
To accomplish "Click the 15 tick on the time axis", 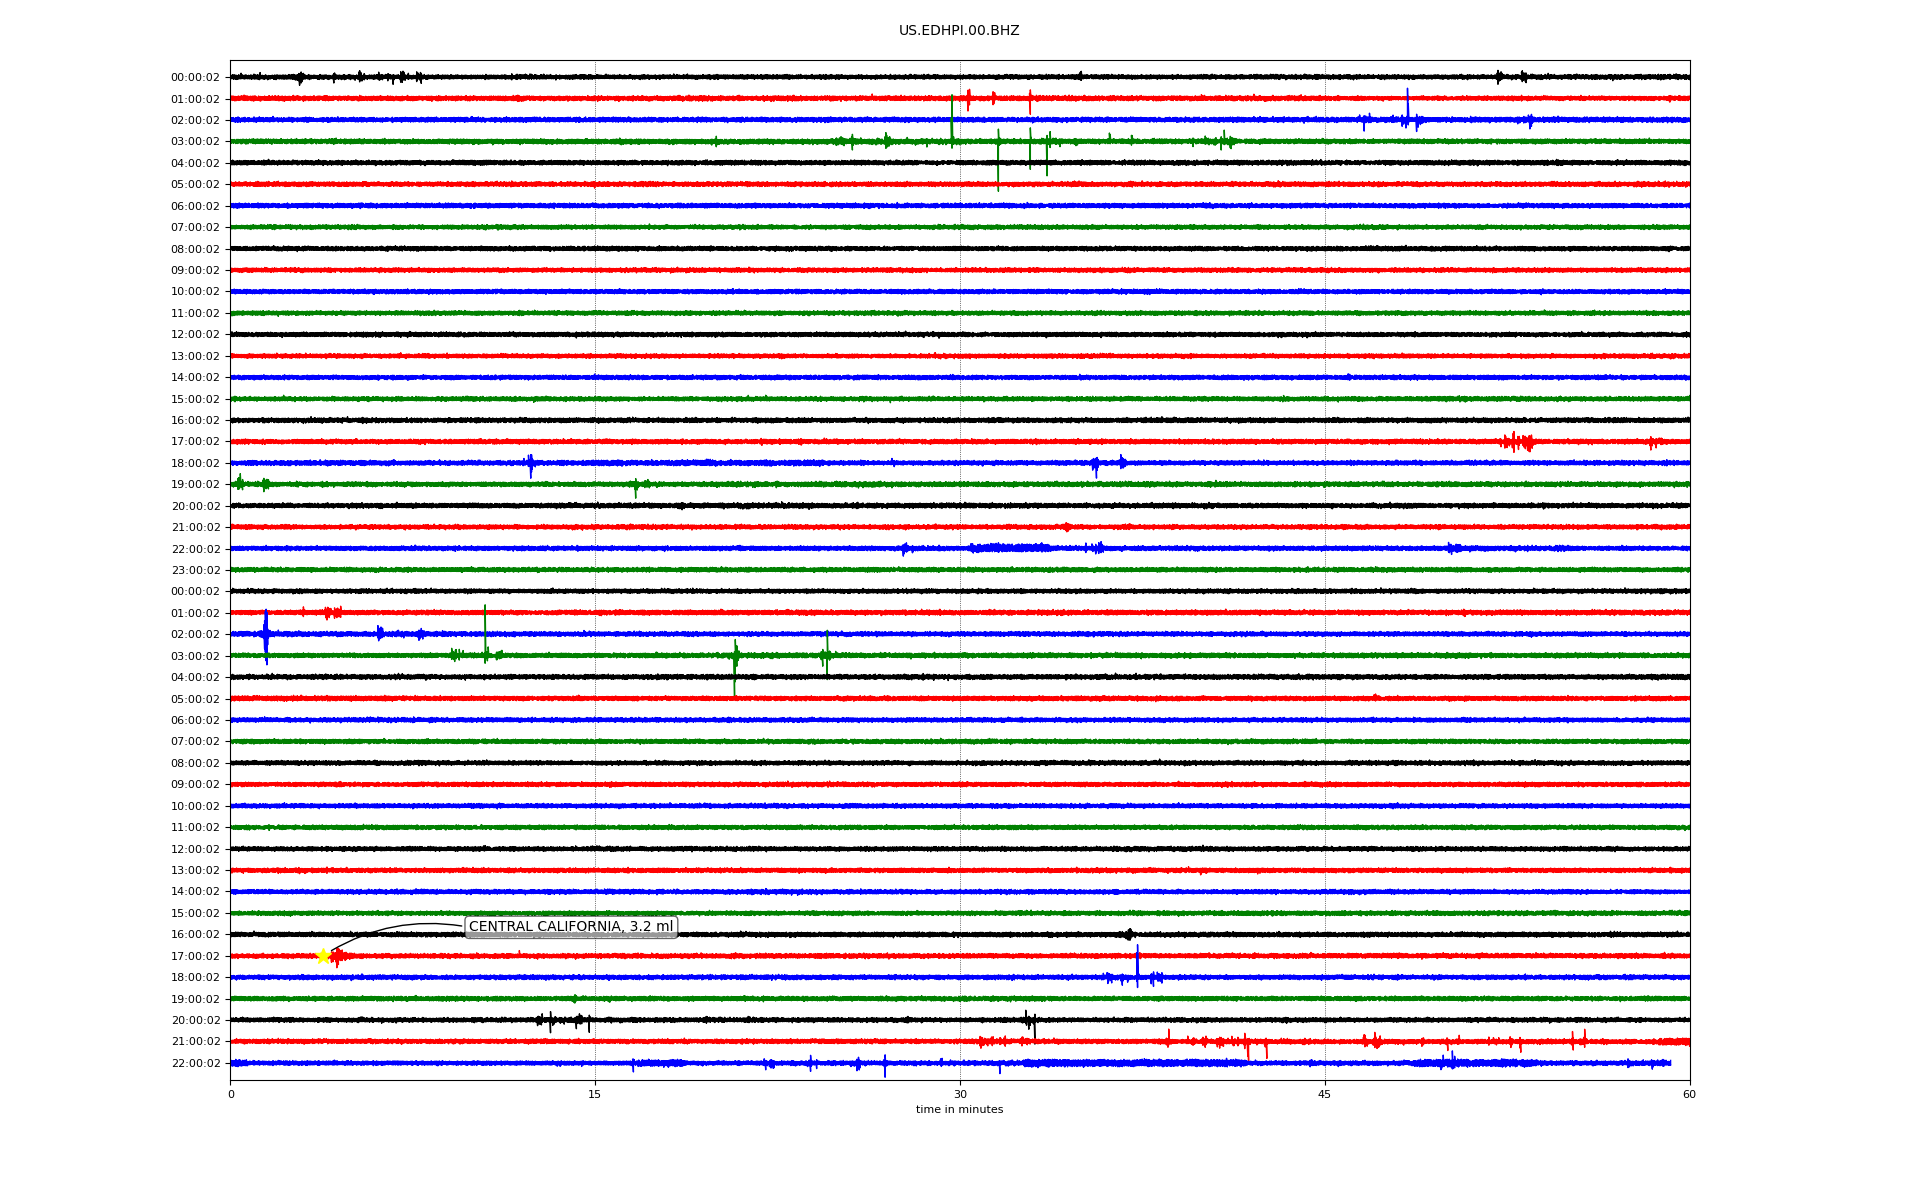I will point(595,1094).
